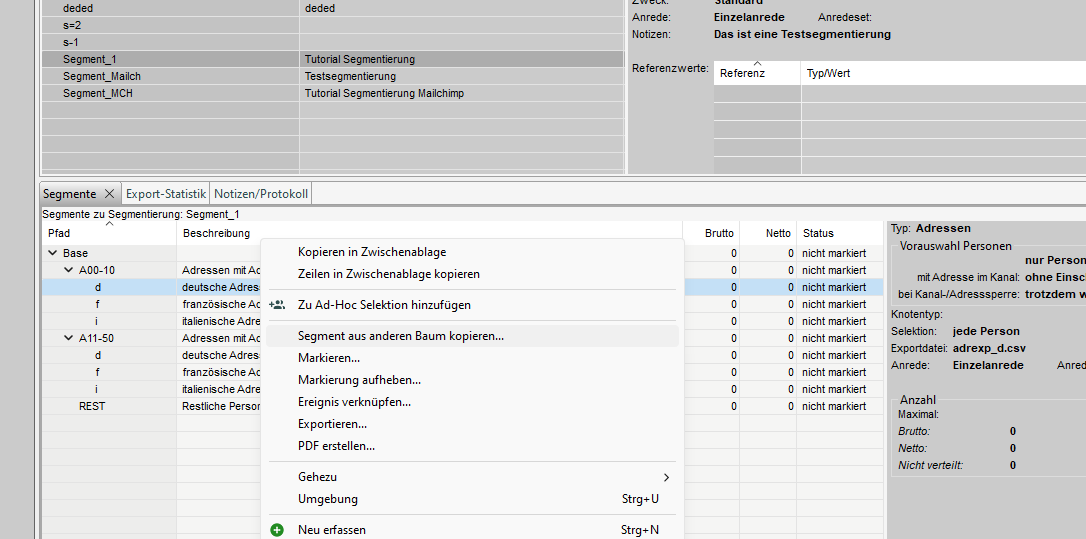Collapse the A00-10 tree branch
This screenshot has height=539, width=1086.
pos(68,271)
